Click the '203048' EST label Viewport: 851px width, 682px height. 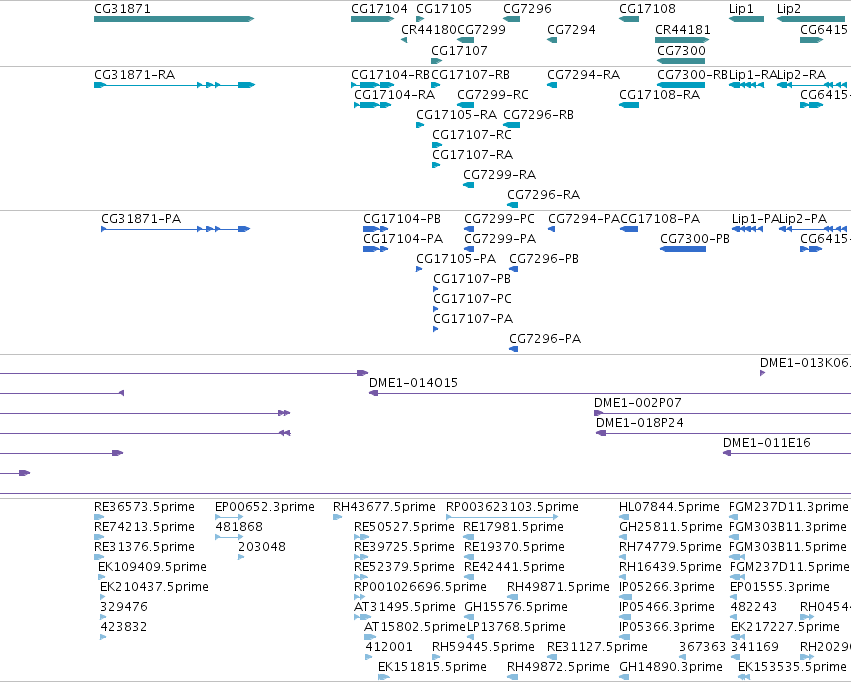262,547
